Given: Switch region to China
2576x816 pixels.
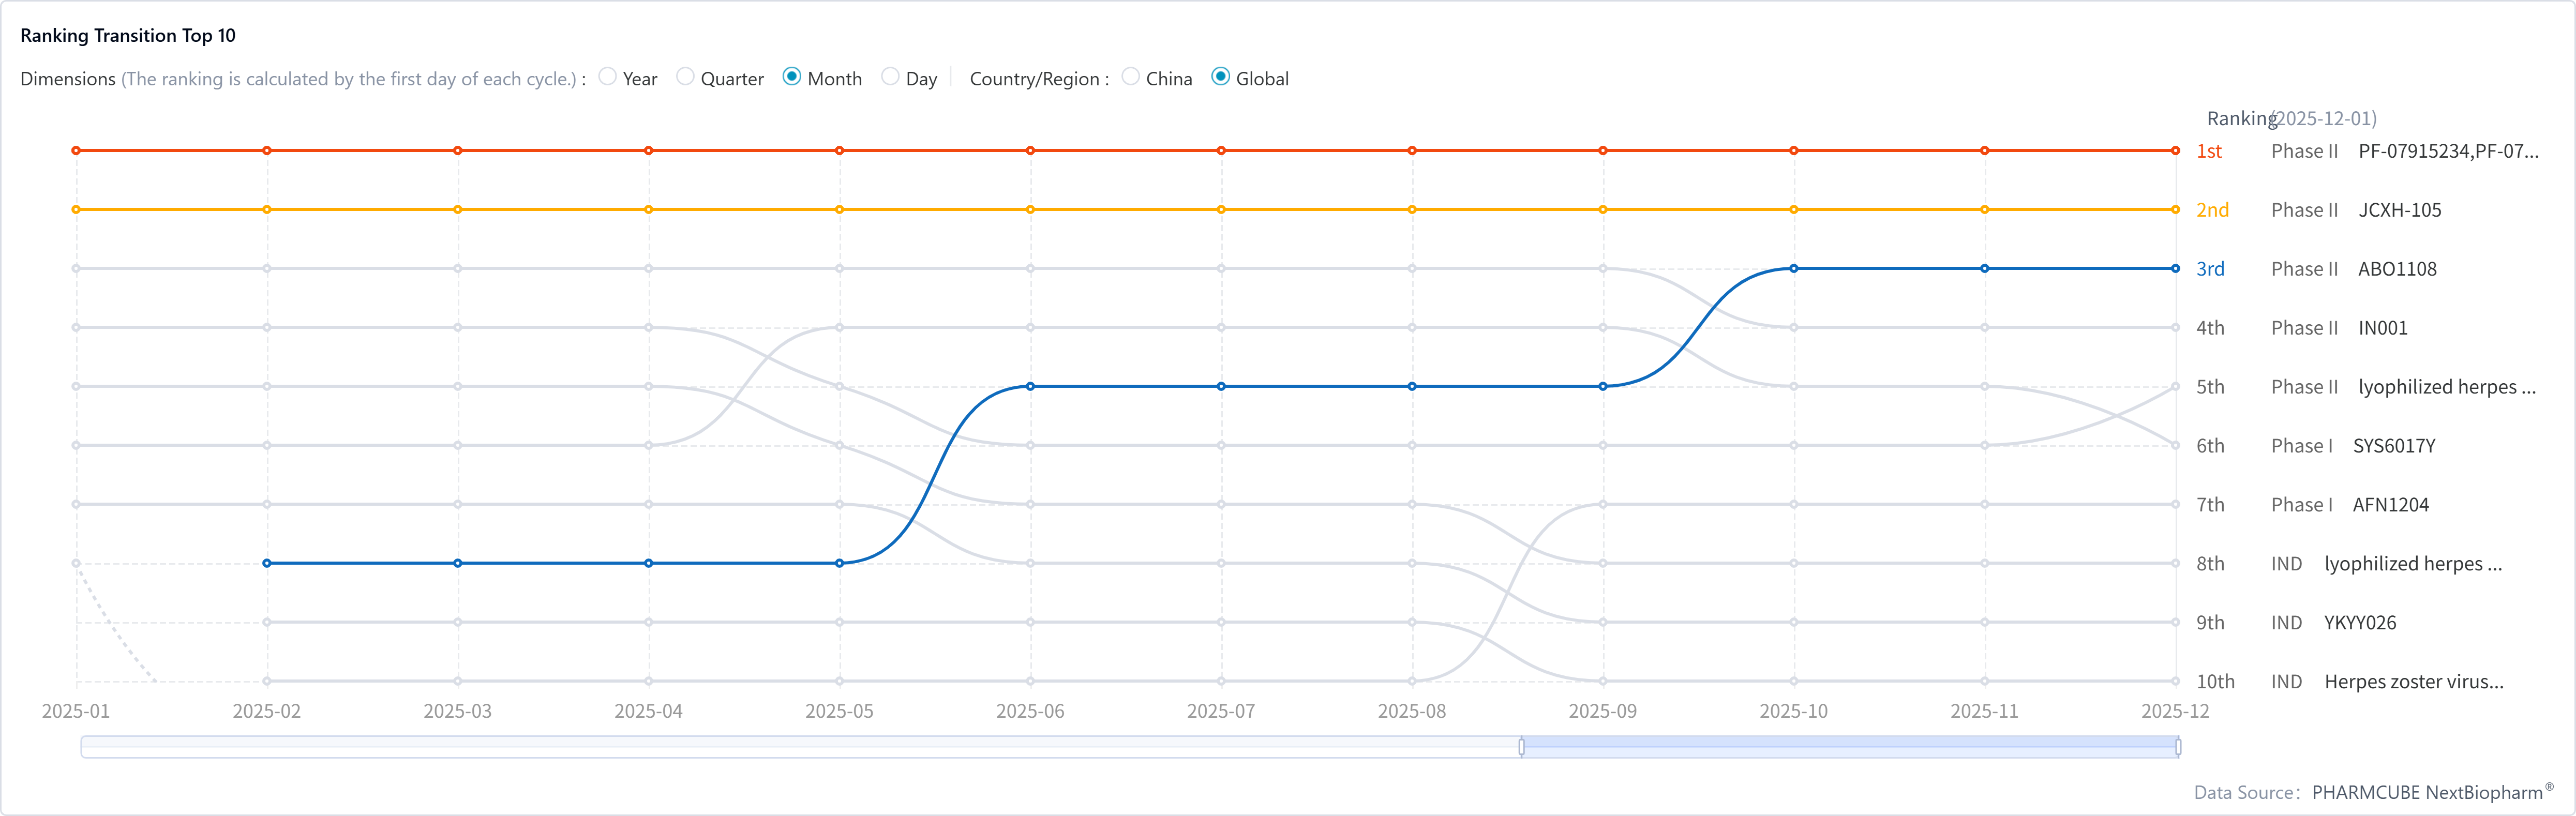Looking at the screenshot, I should [1130, 77].
